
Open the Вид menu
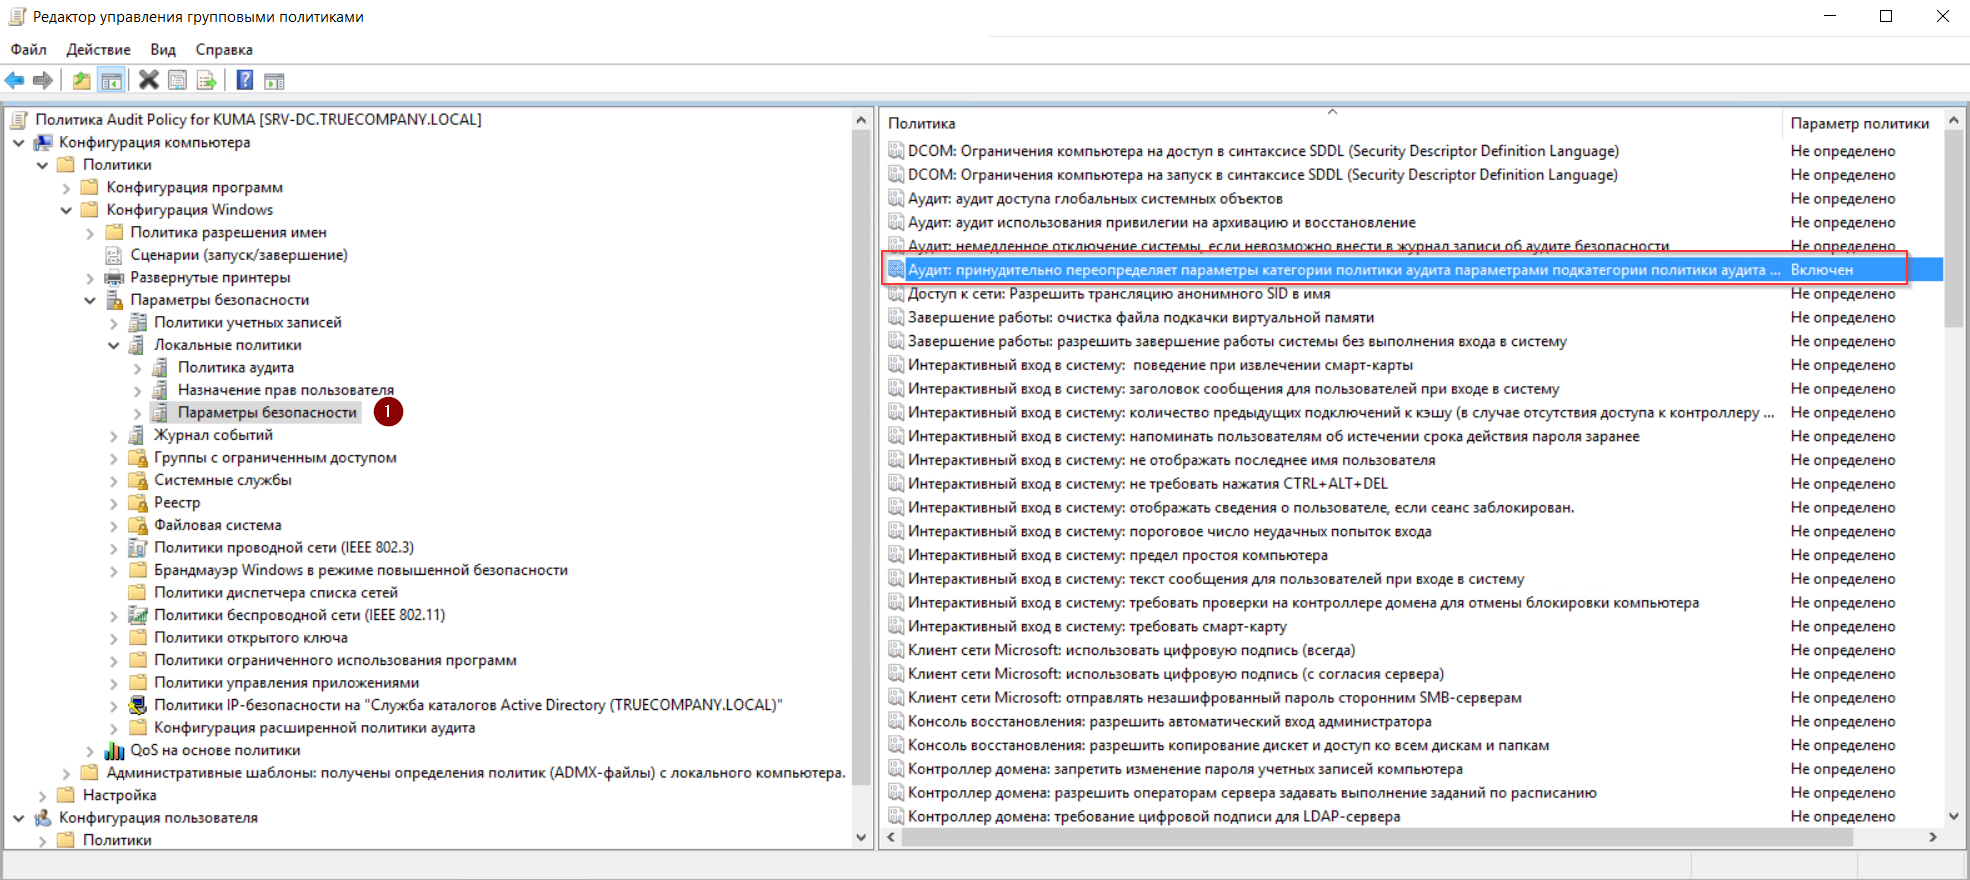163,49
